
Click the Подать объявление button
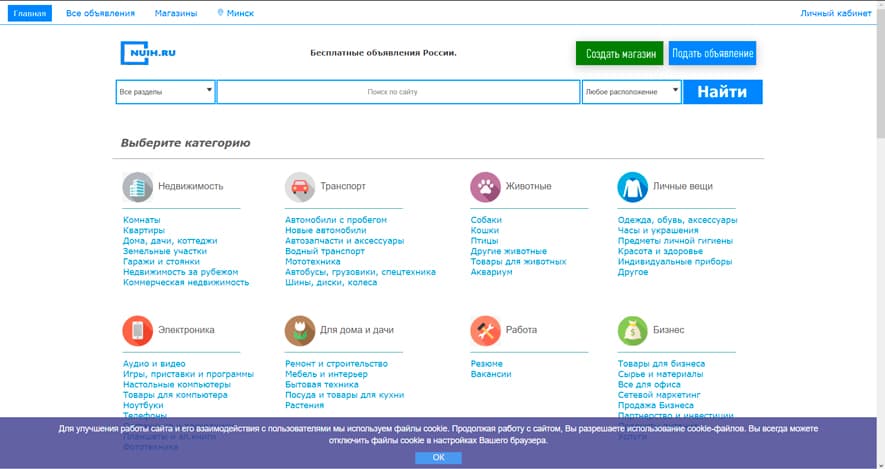click(712, 54)
